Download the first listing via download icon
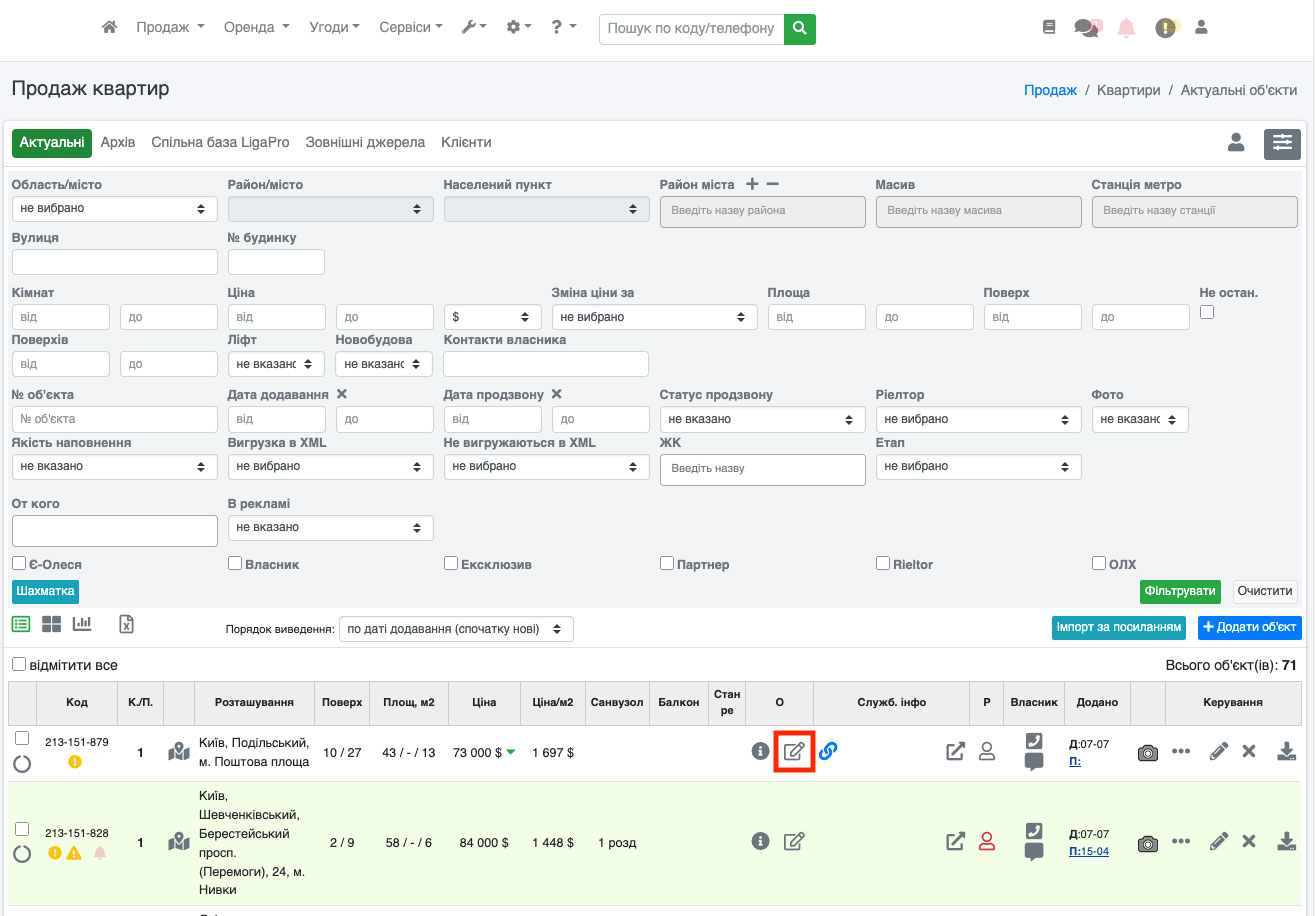 pyautogui.click(x=1286, y=752)
